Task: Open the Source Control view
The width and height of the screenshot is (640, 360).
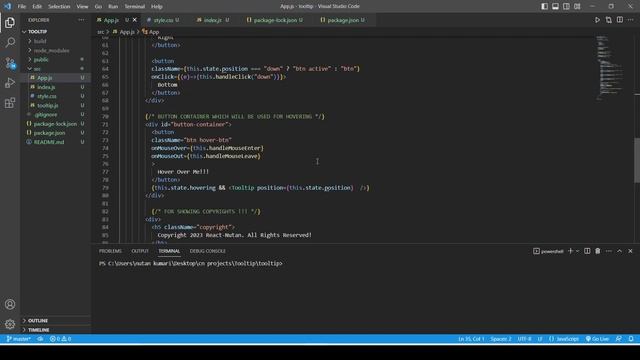Action: pos(10,62)
